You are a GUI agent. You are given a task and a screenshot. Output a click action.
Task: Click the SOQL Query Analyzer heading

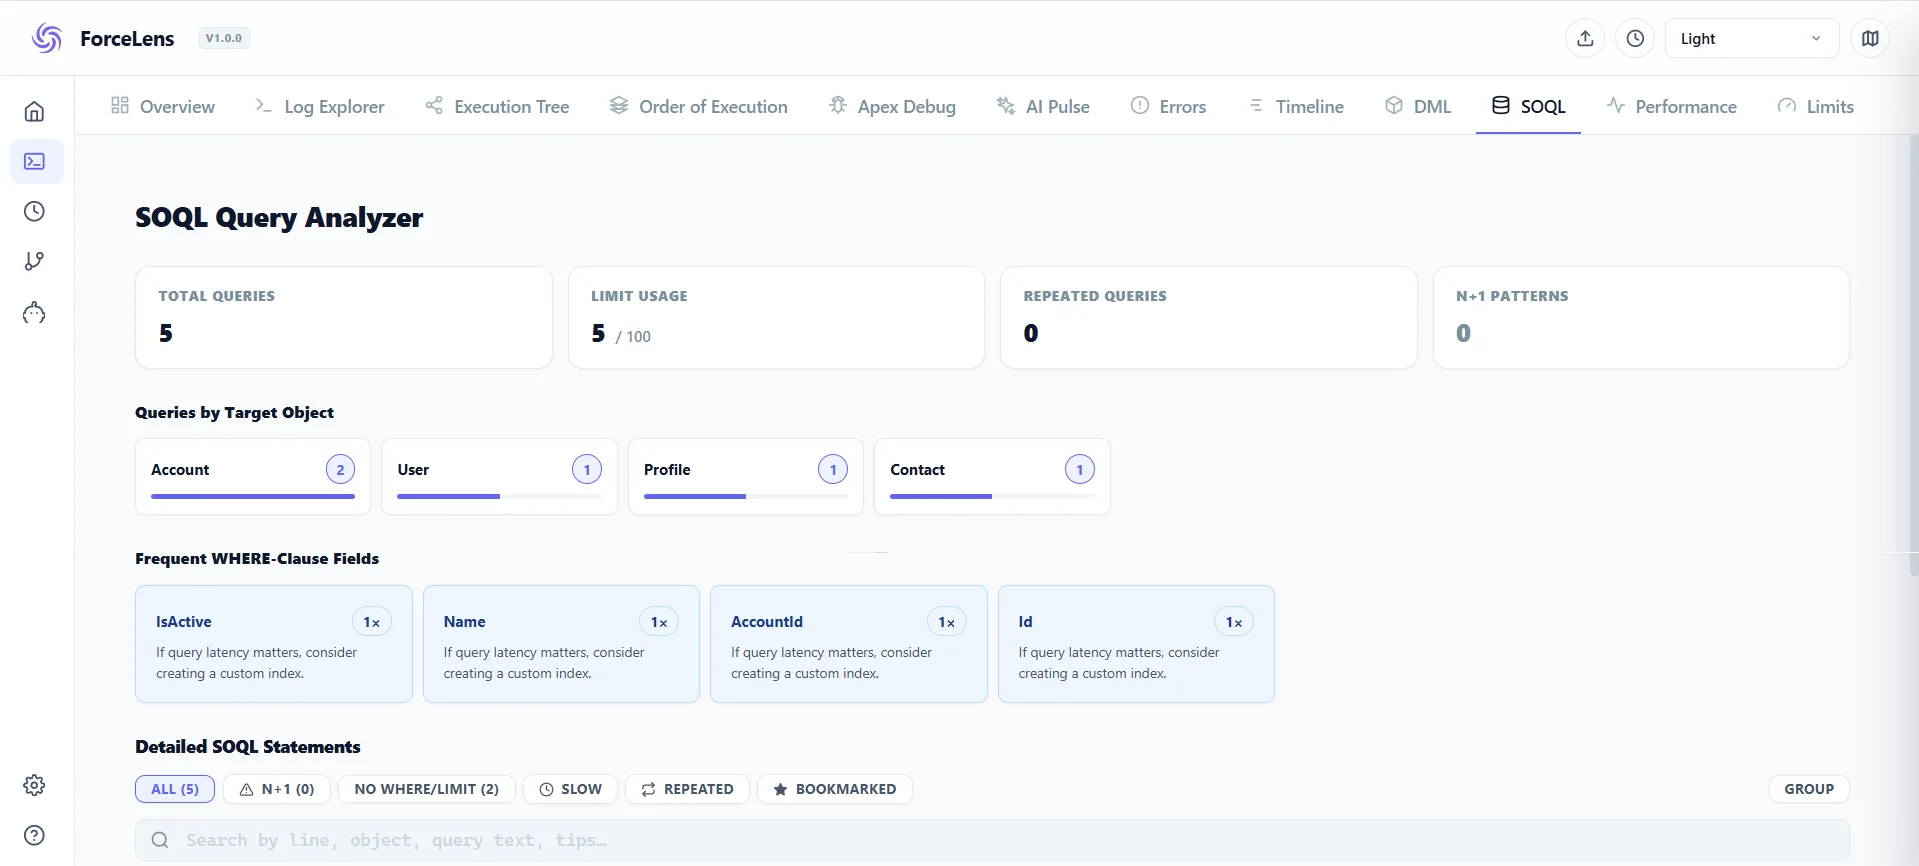pyautogui.click(x=279, y=218)
